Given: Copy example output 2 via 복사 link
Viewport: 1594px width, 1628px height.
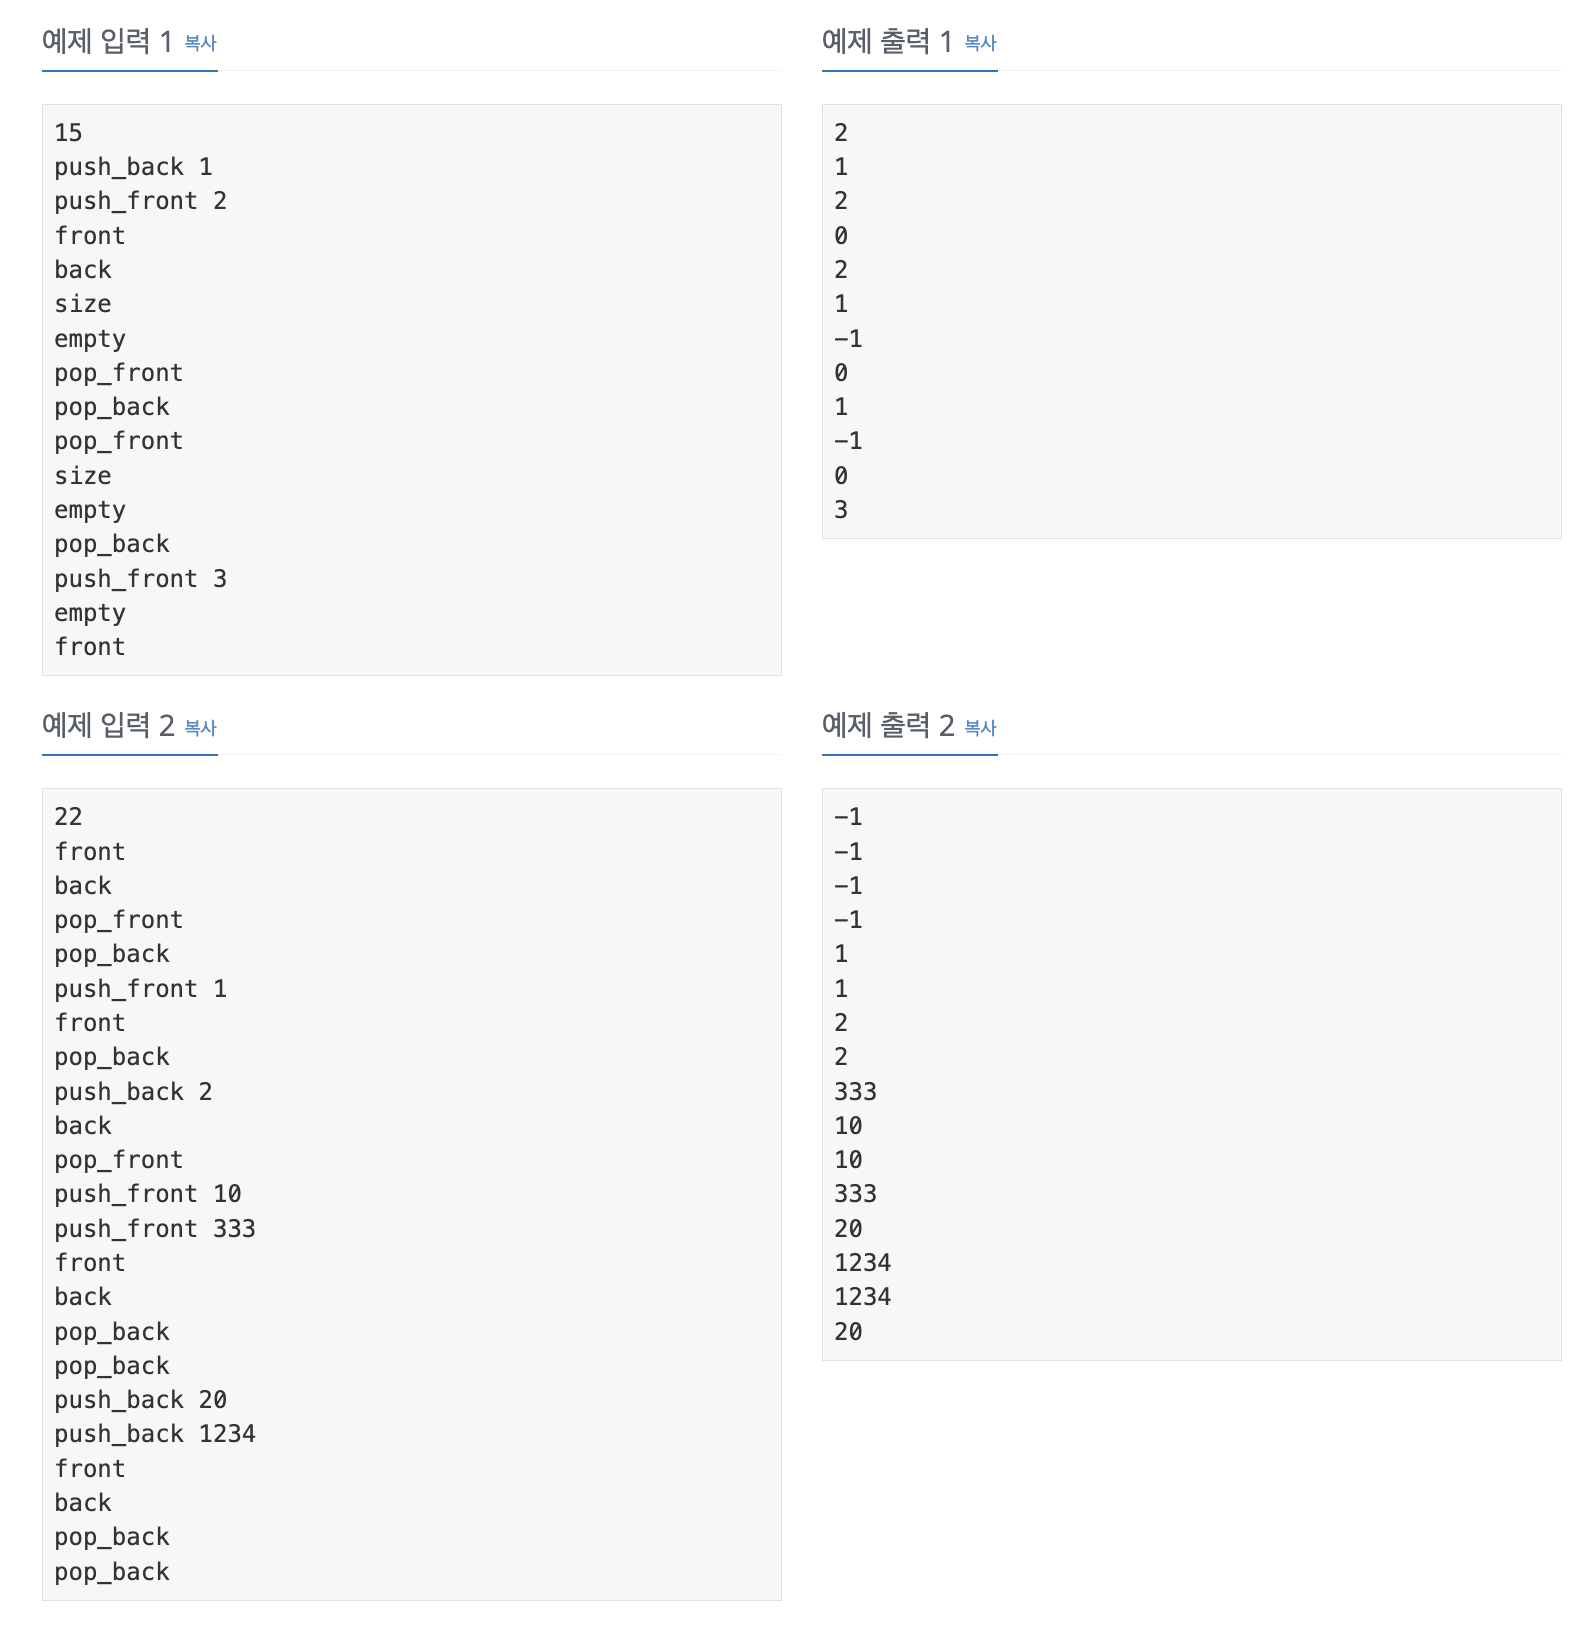Looking at the screenshot, I should (980, 728).
